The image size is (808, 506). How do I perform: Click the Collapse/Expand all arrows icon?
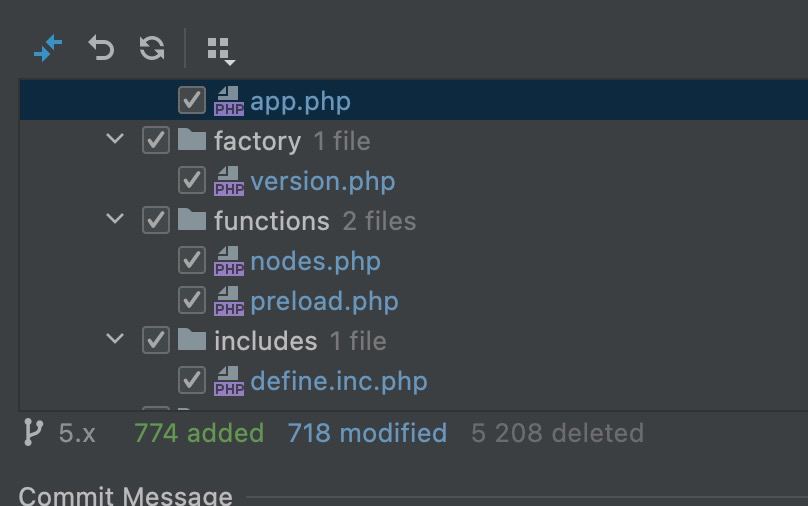point(48,48)
